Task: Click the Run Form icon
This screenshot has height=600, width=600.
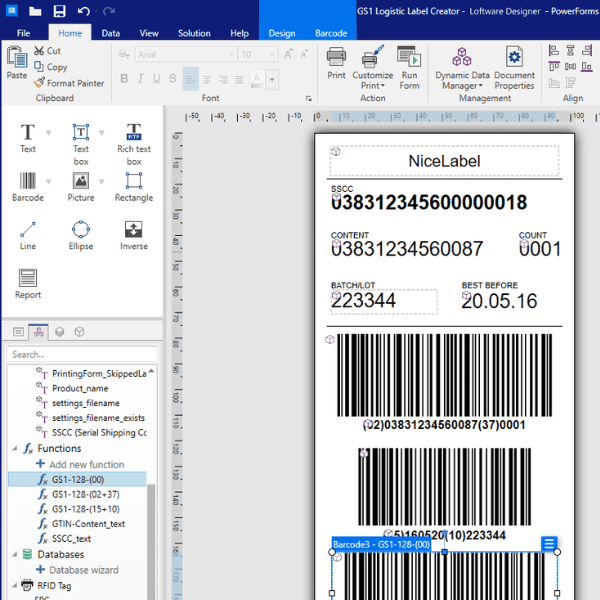Action: 409,68
